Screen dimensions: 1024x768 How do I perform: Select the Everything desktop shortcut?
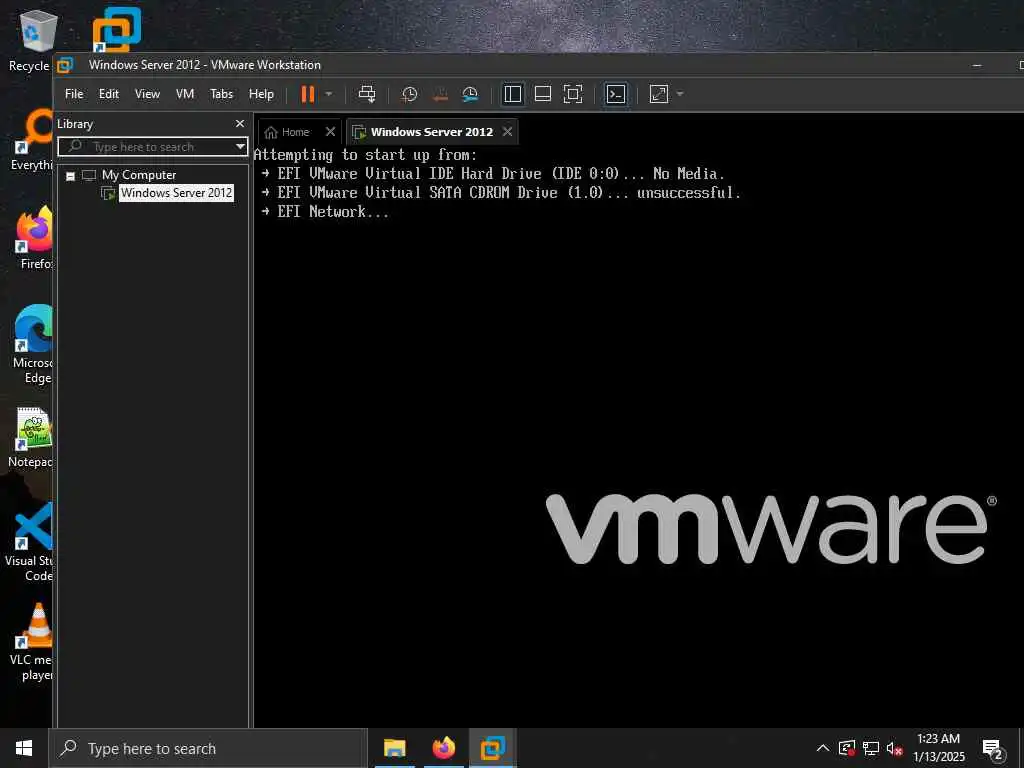31,140
